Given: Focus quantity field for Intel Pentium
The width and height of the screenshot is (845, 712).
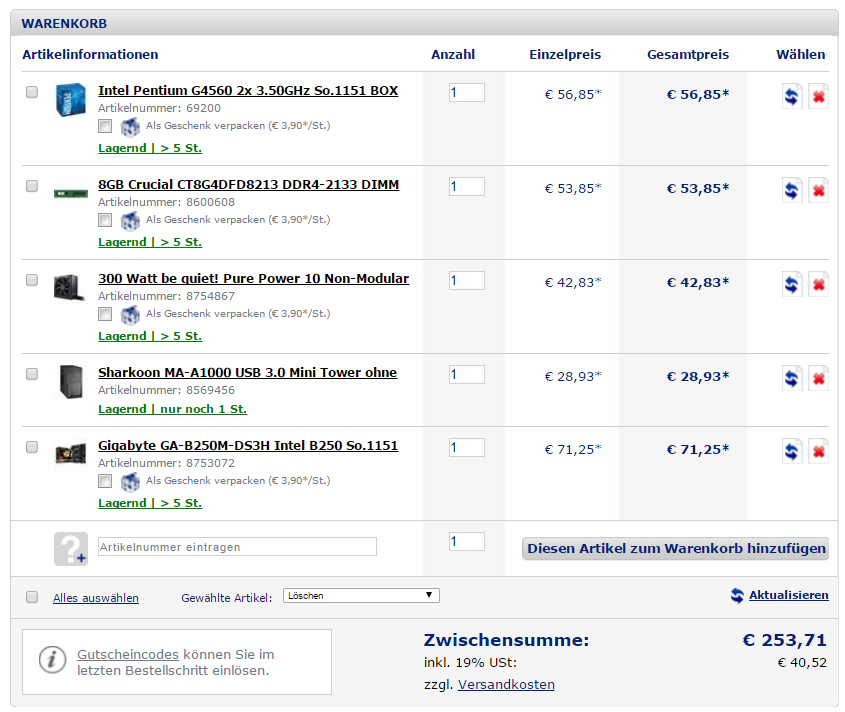Looking at the screenshot, I should point(467,93).
